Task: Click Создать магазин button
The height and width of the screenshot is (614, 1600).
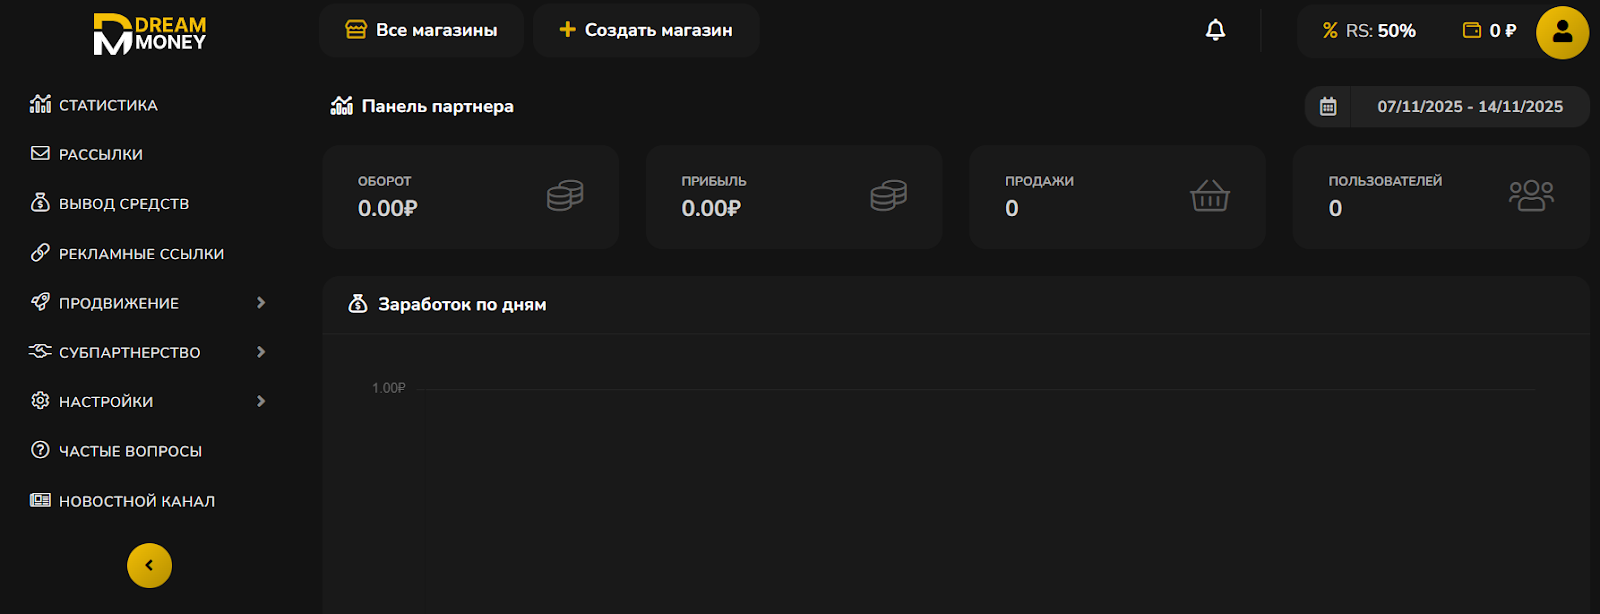Action: [x=646, y=31]
